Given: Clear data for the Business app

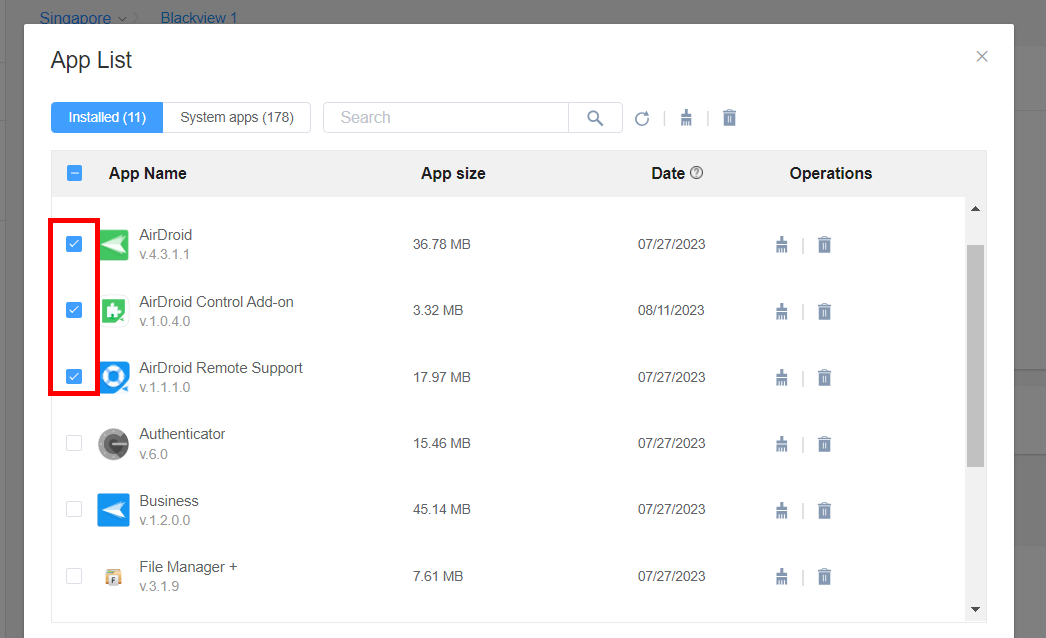Looking at the screenshot, I should point(782,511).
